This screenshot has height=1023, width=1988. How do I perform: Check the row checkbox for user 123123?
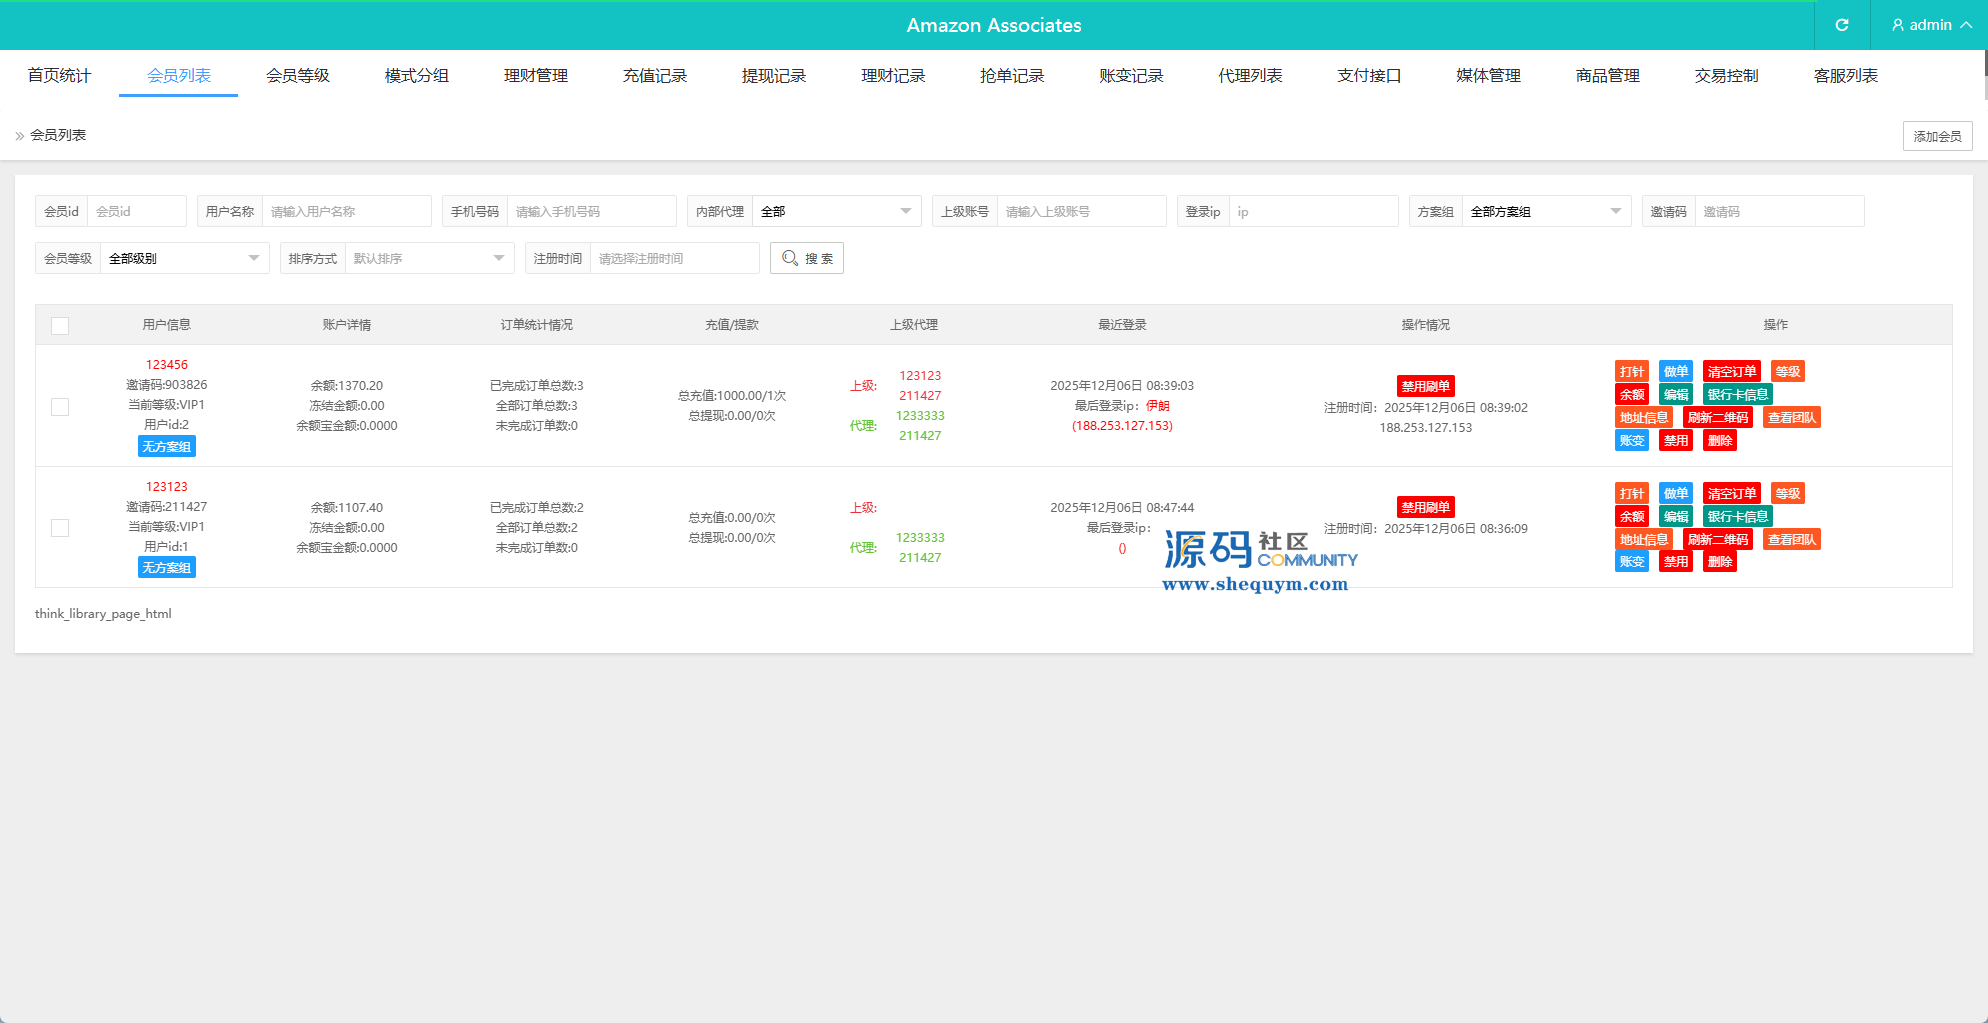60,528
